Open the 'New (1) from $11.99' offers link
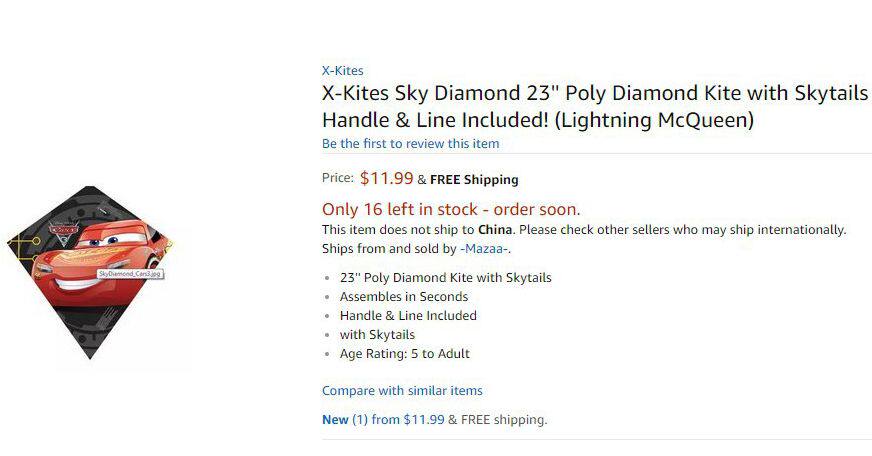The height and width of the screenshot is (456, 872). pos(383,420)
